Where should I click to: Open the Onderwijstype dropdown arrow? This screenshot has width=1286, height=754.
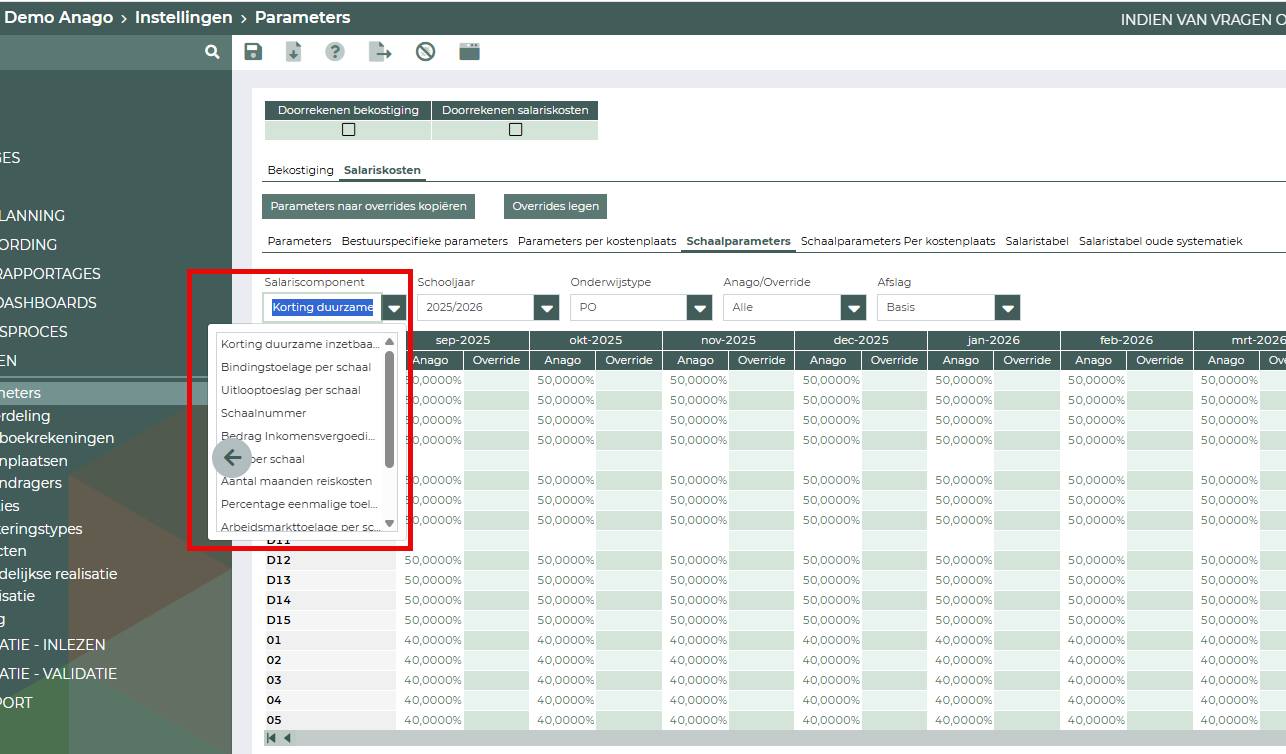coord(699,308)
